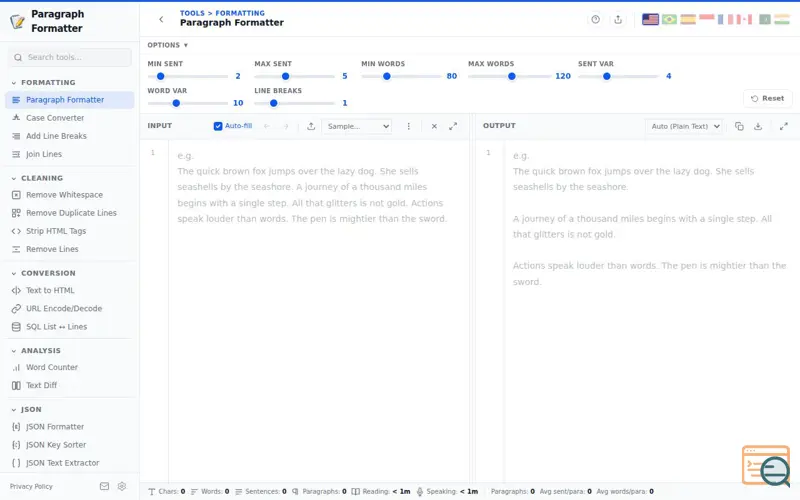The height and width of the screenshot is (500, 800).
Task: Upload a file into the Input panel
Action: (311, 126)
